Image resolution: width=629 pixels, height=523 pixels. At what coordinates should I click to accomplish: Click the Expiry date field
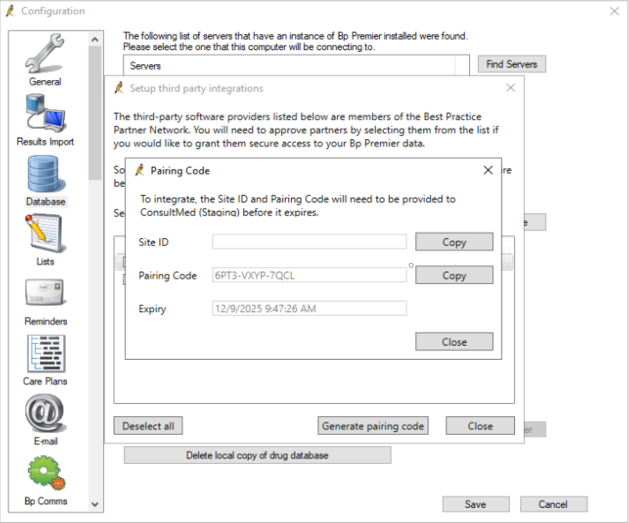click(309, 308)
